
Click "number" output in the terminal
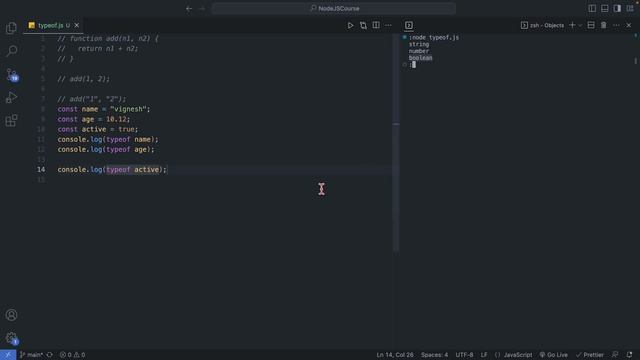coord(419,51)
